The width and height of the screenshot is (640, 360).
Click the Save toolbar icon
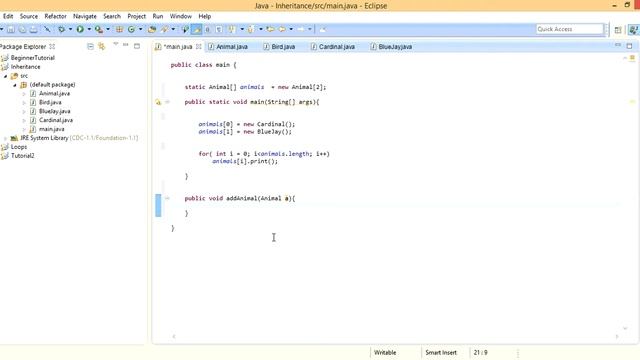point(11,29)
